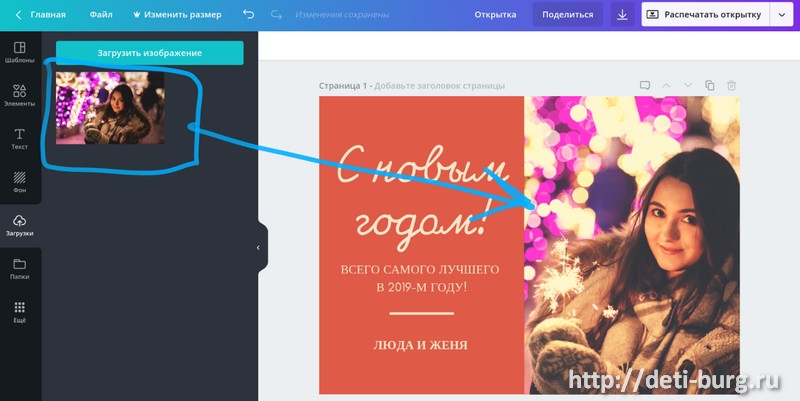Viewport: 800px width, 401px height.
Task: Open the Папки folders panel
Action: [x=19, y=269]
